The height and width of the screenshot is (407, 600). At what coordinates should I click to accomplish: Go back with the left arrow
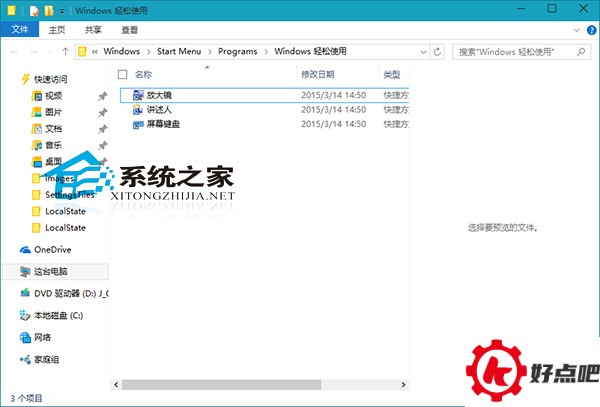pos(14,52)
